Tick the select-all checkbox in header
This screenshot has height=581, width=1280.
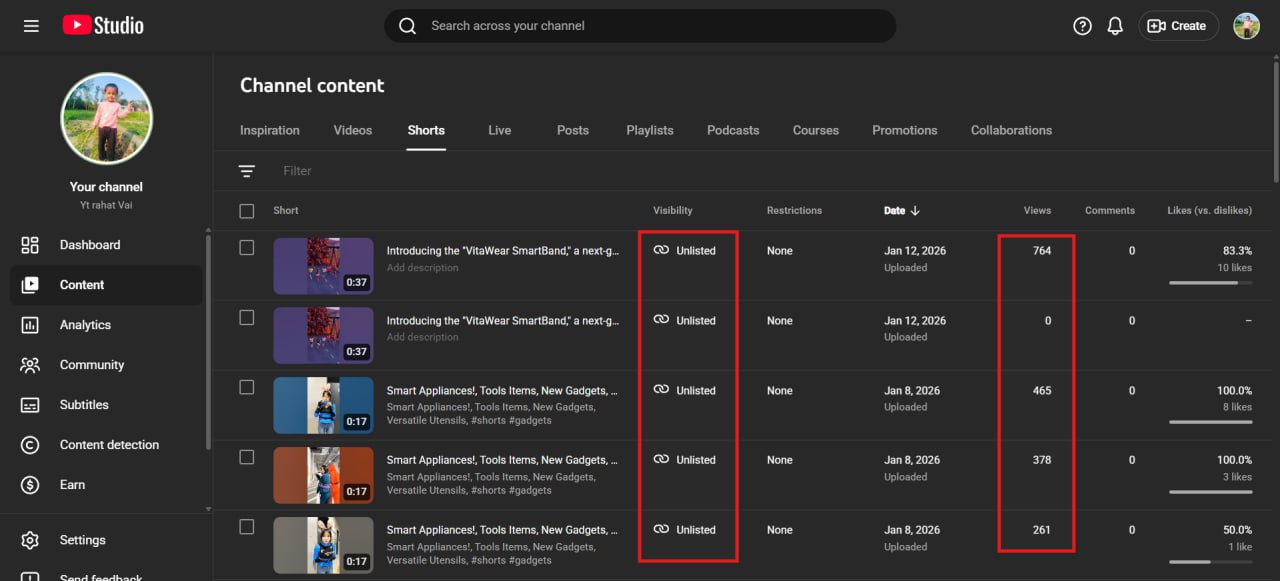point(247,211)
